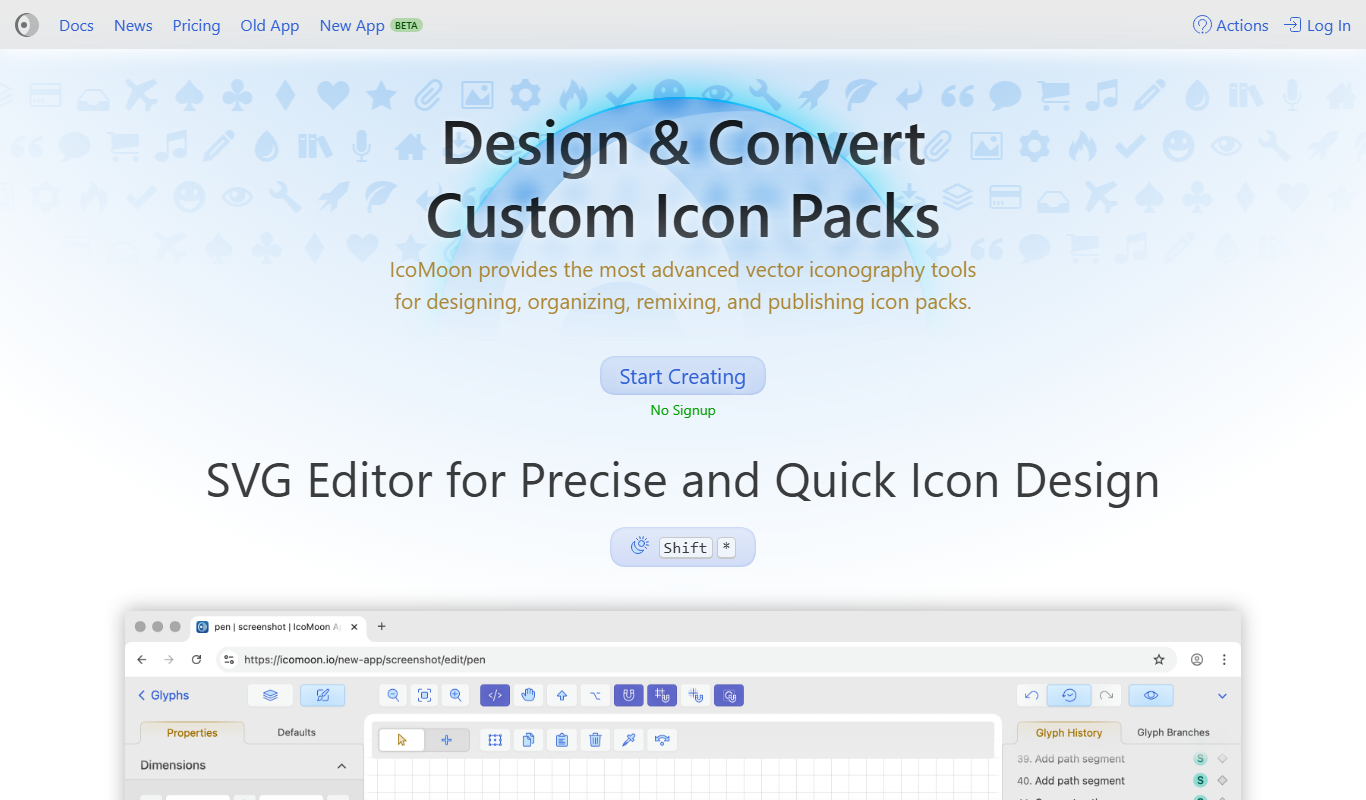Open the Glyph Branches tab
Image resolution: width=1366 pixels, height=800 pixels.
(x=1173, y=733)
